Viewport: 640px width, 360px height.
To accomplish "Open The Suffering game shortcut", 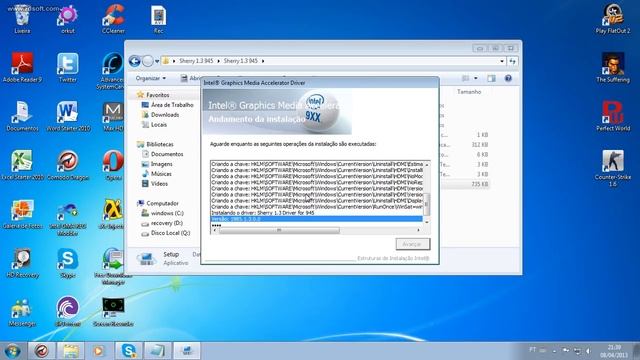I will tap(613, 67).
